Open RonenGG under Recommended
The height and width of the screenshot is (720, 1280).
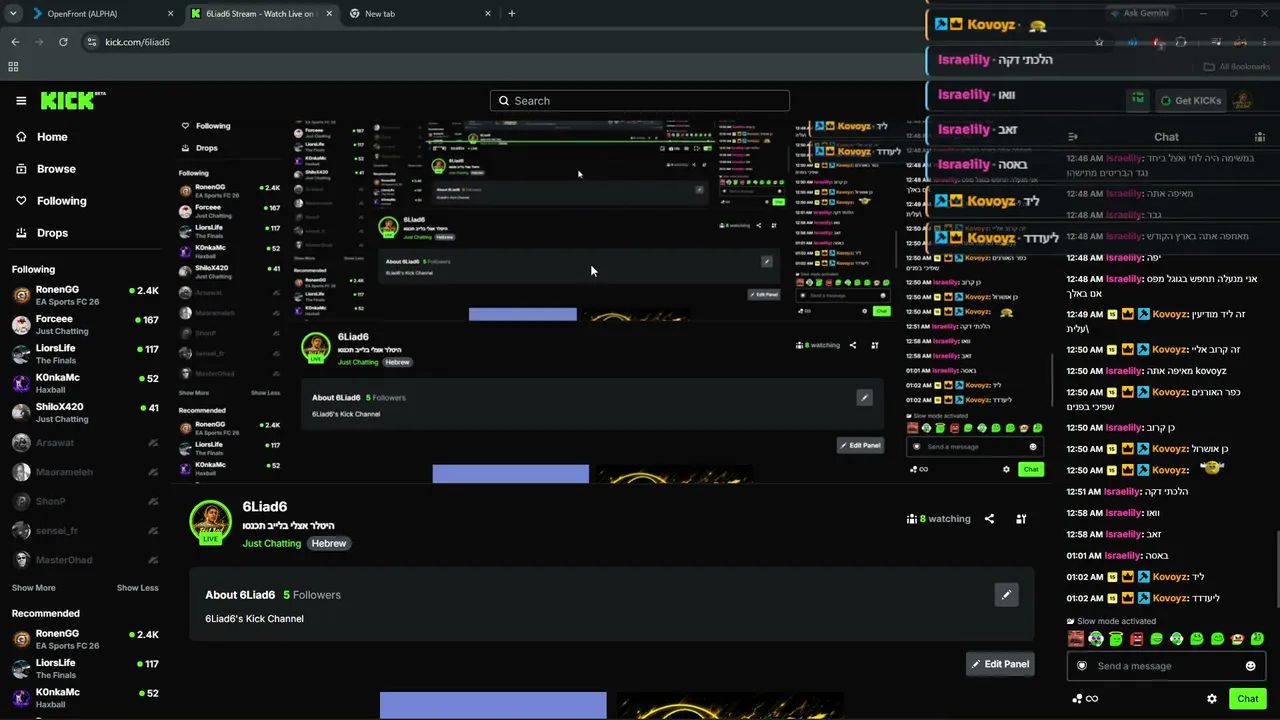[x=85, y=639]
